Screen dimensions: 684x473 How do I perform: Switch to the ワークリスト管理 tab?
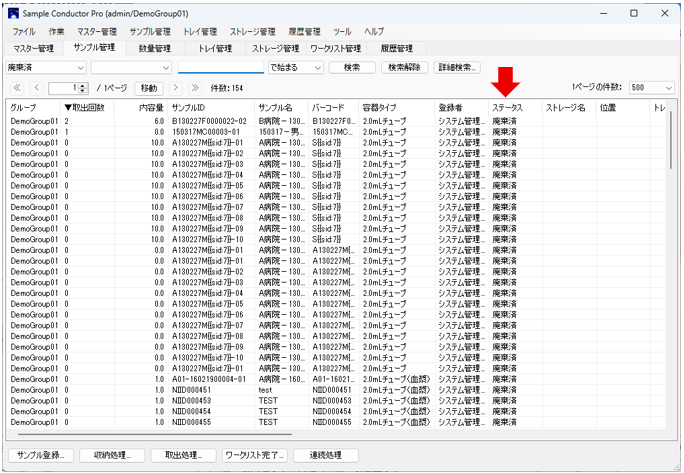(x=336, y=48)
